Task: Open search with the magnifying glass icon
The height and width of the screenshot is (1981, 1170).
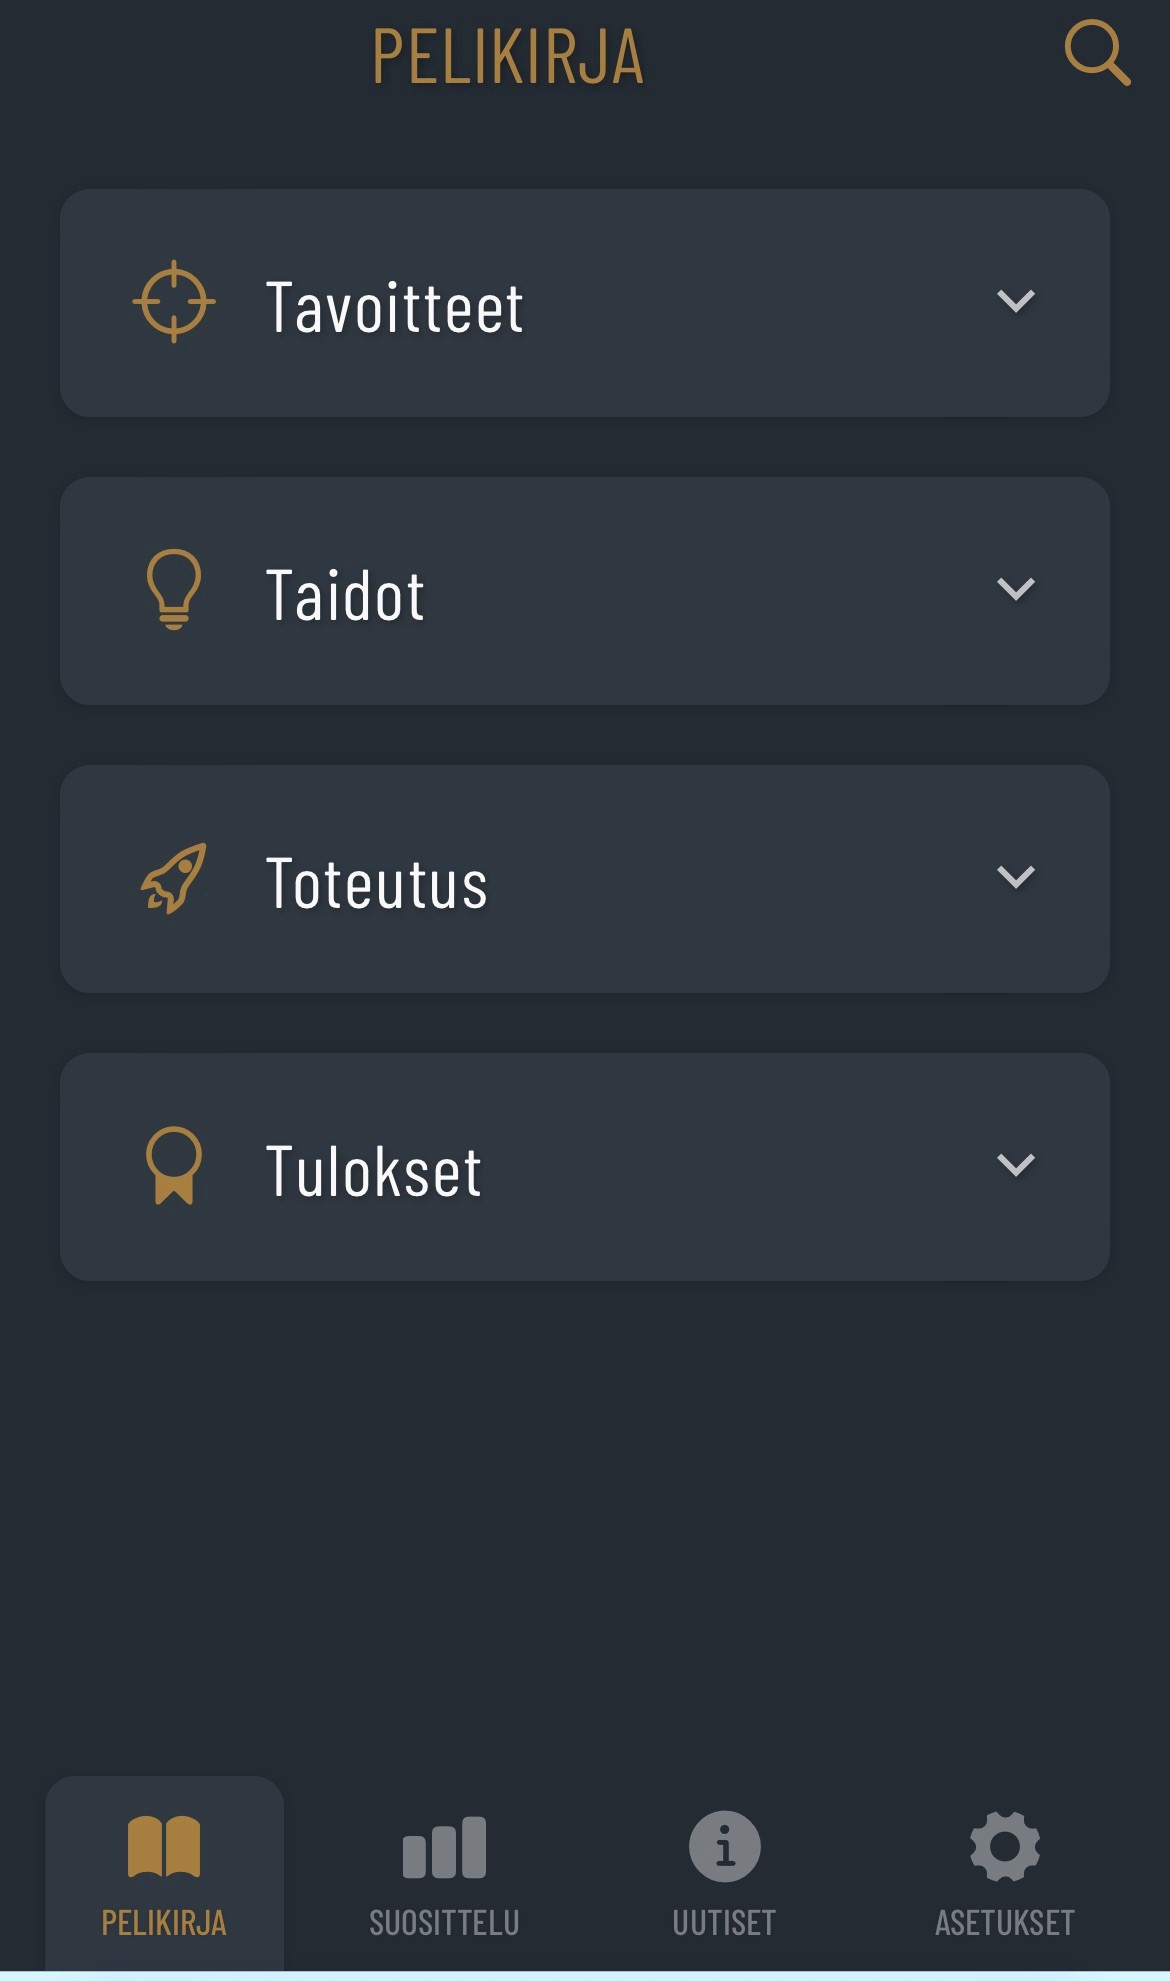Action: pos(1097,53)
